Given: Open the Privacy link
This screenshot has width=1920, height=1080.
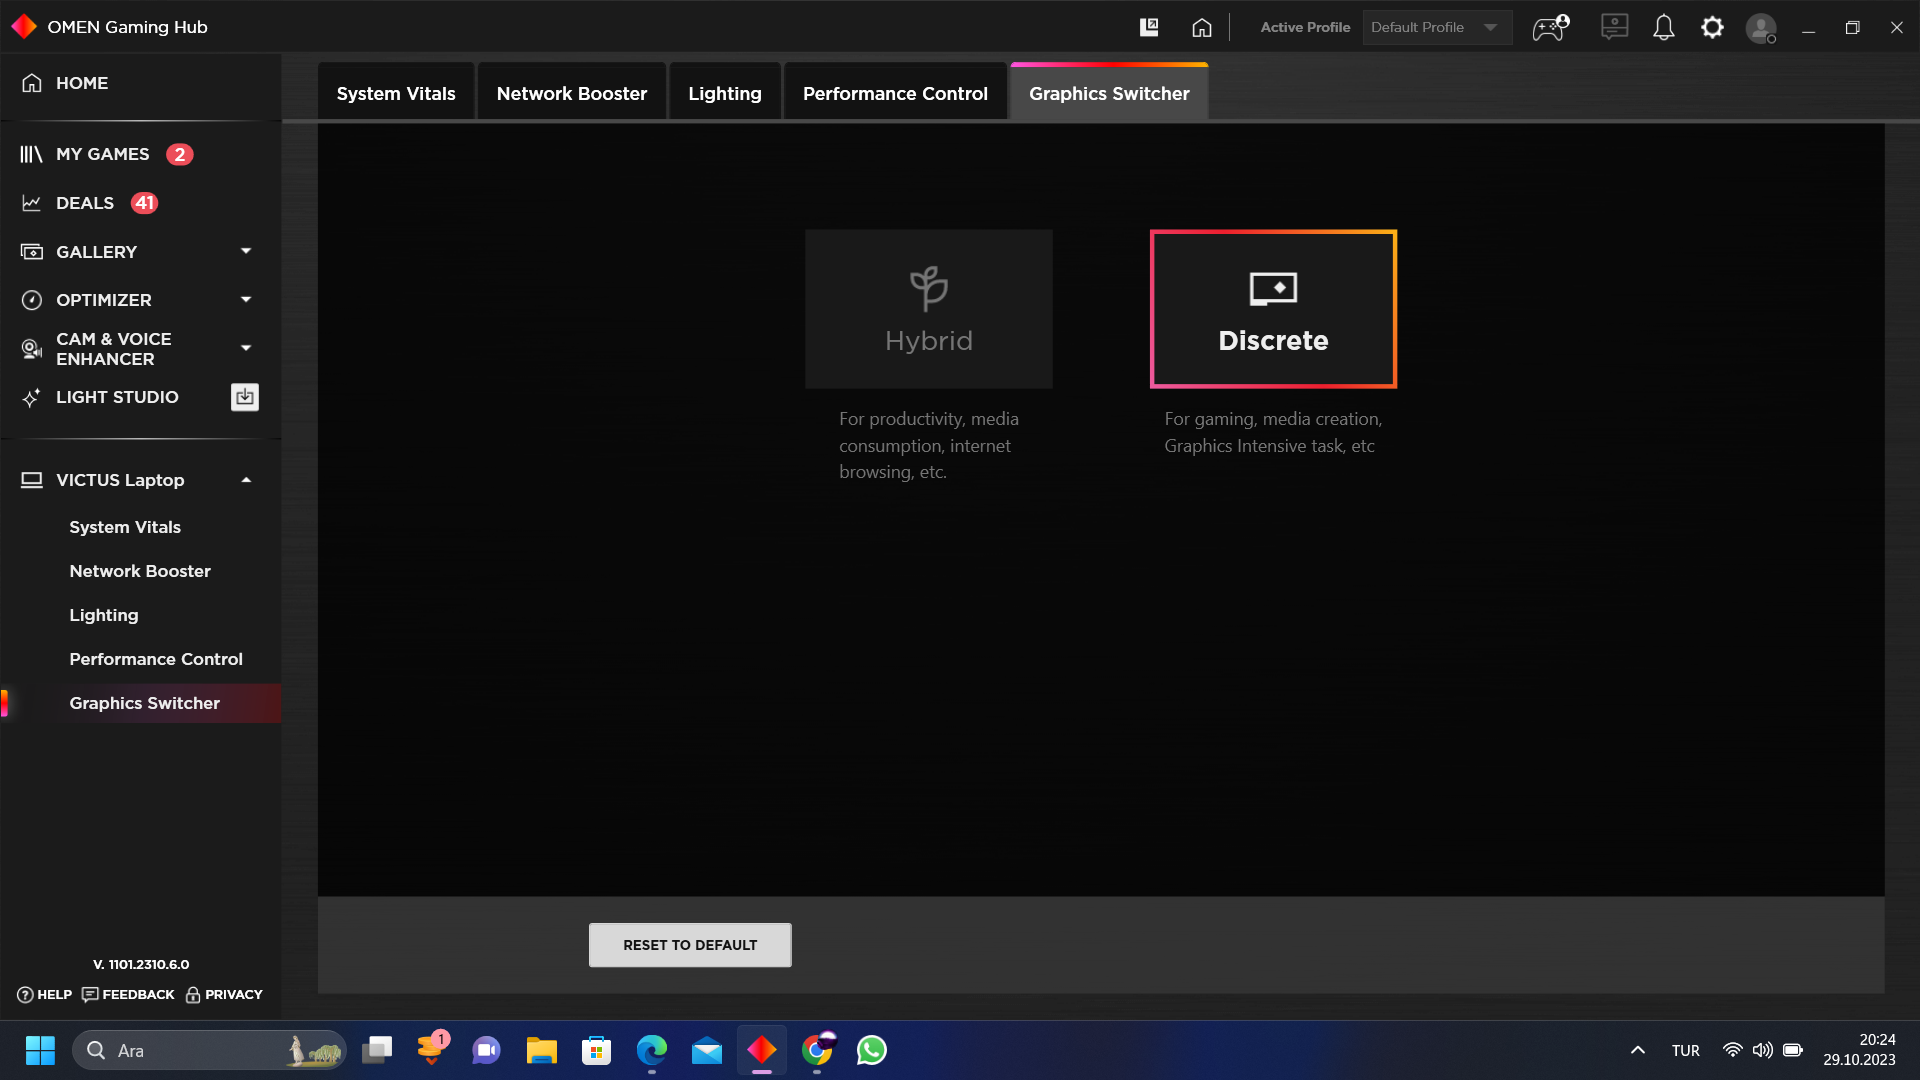Looking at the screenshot, I should (224, 994).
